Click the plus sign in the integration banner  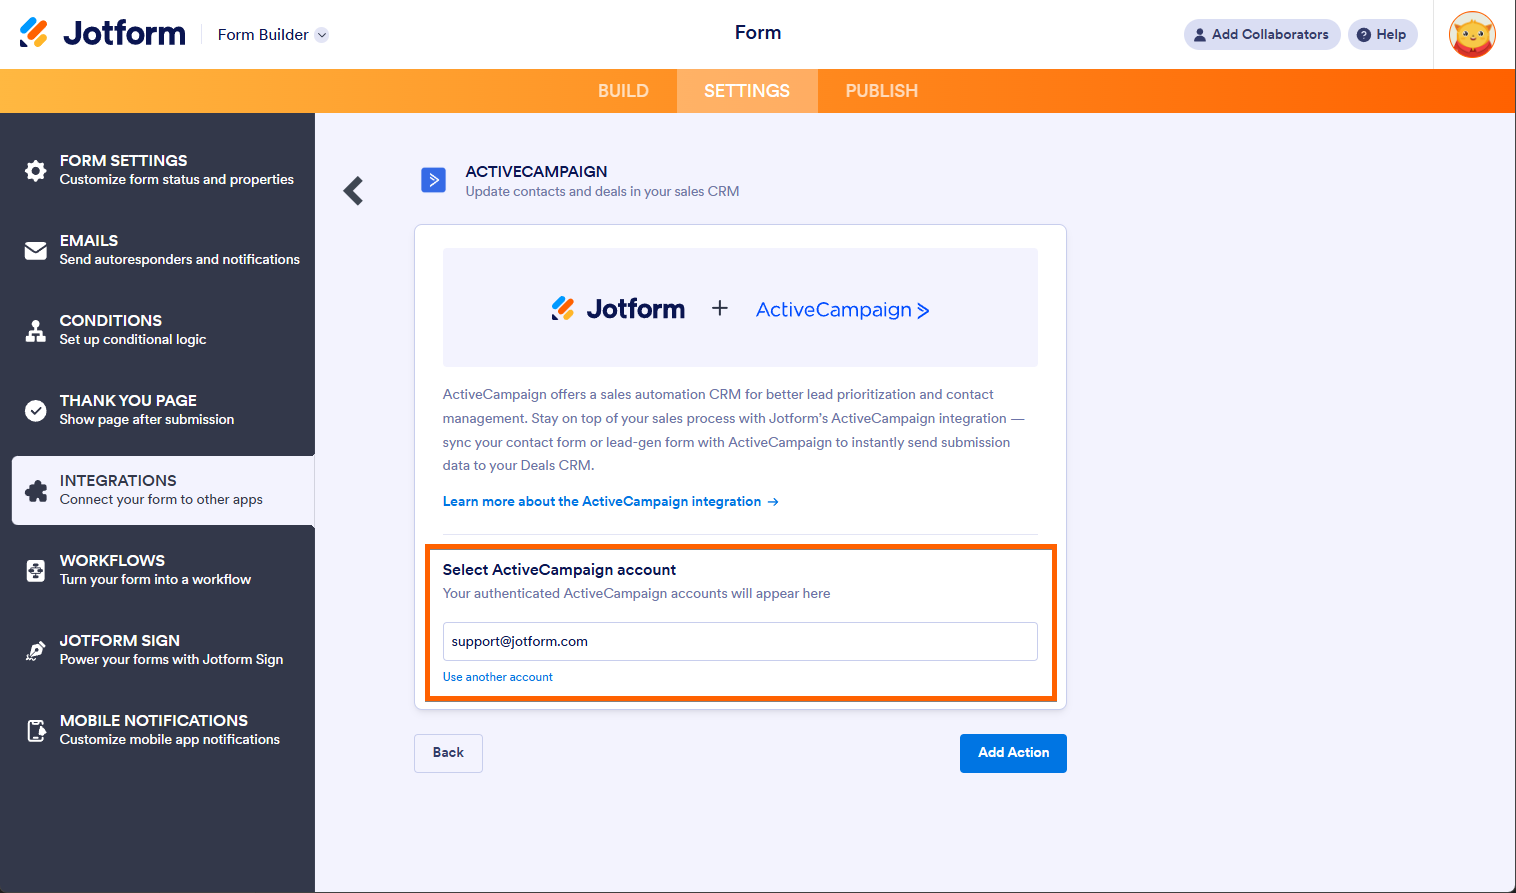click(x=720, y=309)
